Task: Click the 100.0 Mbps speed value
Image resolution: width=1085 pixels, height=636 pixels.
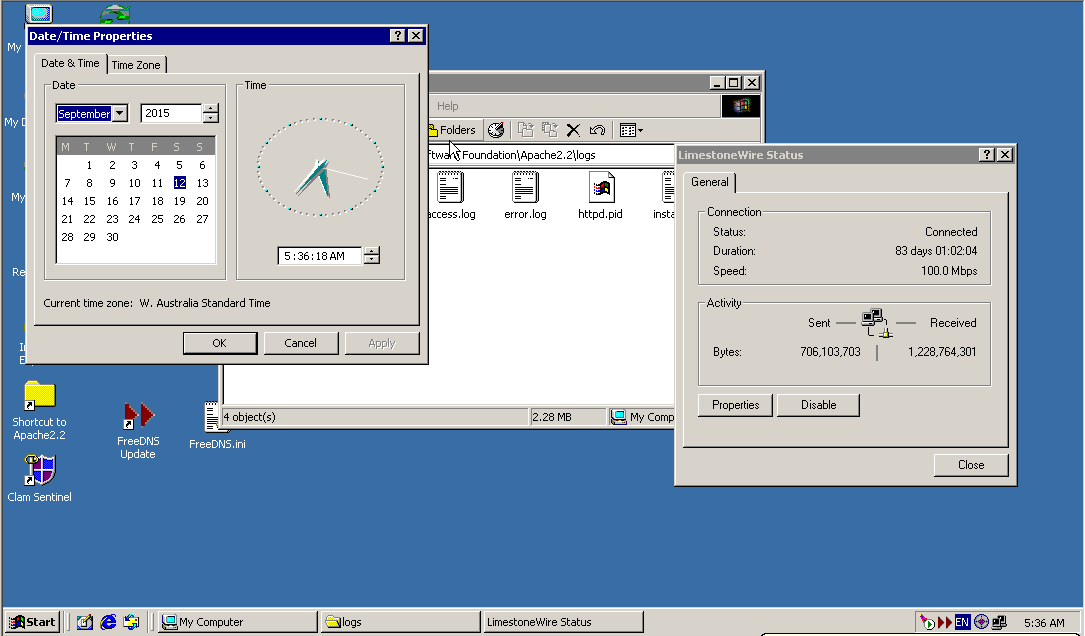Action: click(949, 271)
